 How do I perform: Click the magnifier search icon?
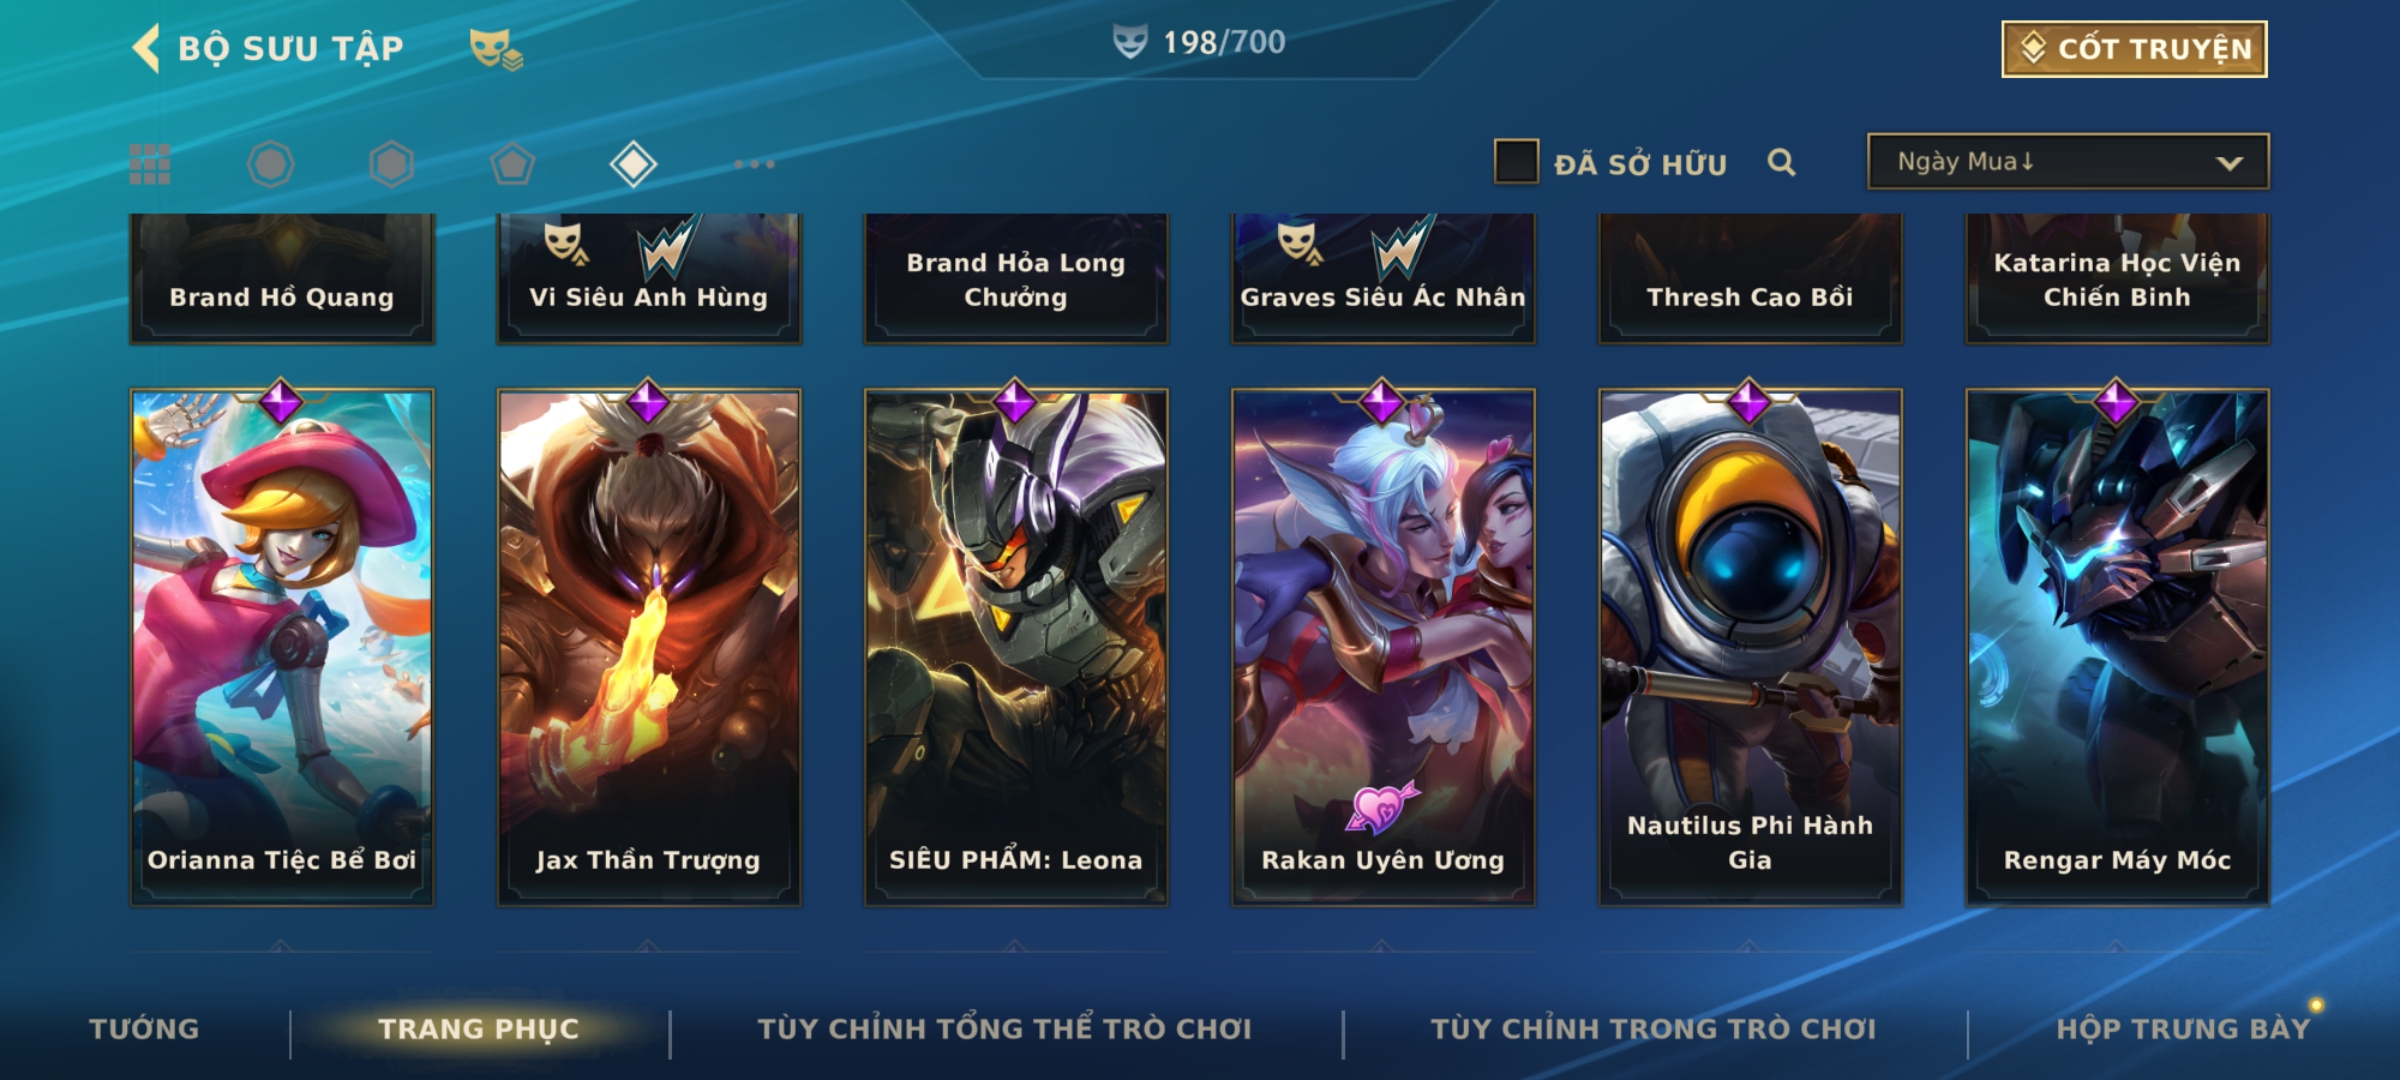click(1781, 162)
